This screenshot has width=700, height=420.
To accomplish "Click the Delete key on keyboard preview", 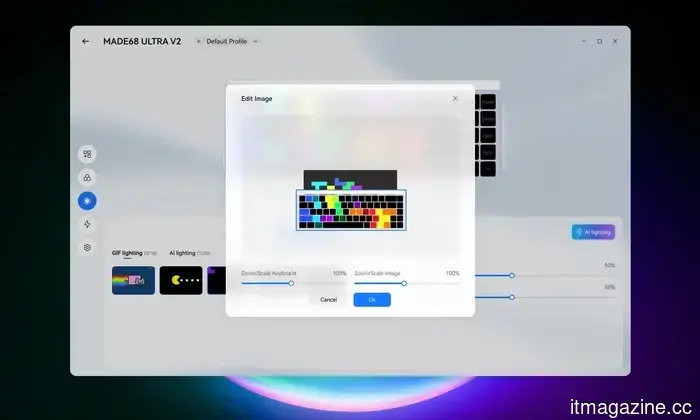I will coord(488,119).
